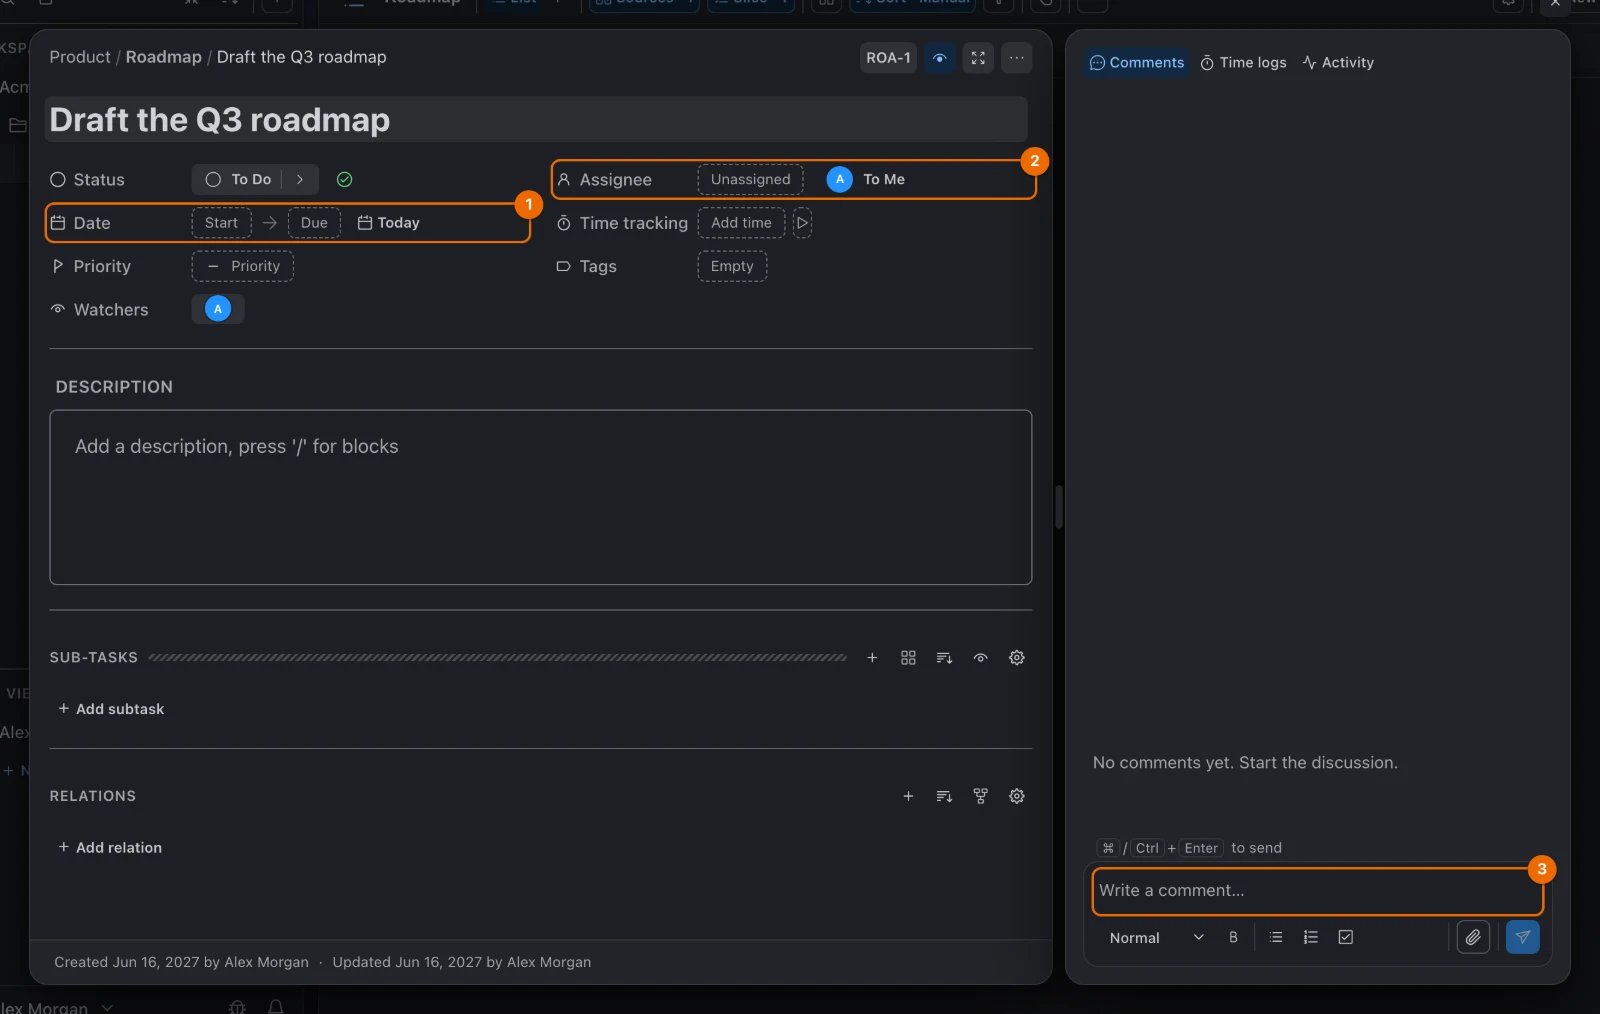Open the three-dot more options menu
This screenshot has height=1014, width=1600.
coord(1017,58)
